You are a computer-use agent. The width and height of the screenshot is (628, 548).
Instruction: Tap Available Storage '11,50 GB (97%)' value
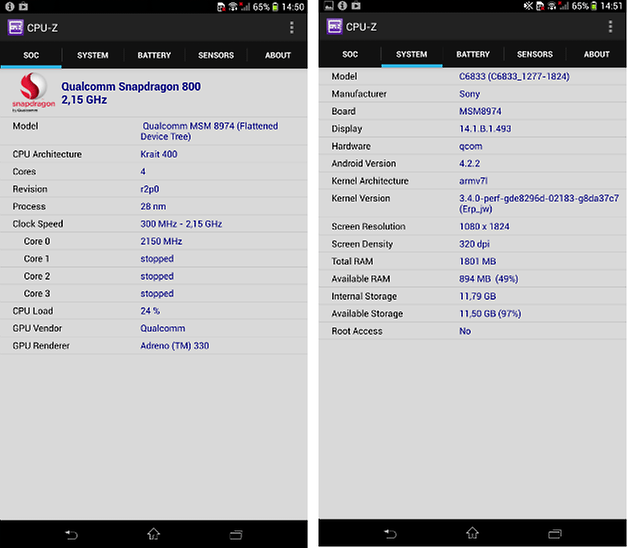[490, 314]
